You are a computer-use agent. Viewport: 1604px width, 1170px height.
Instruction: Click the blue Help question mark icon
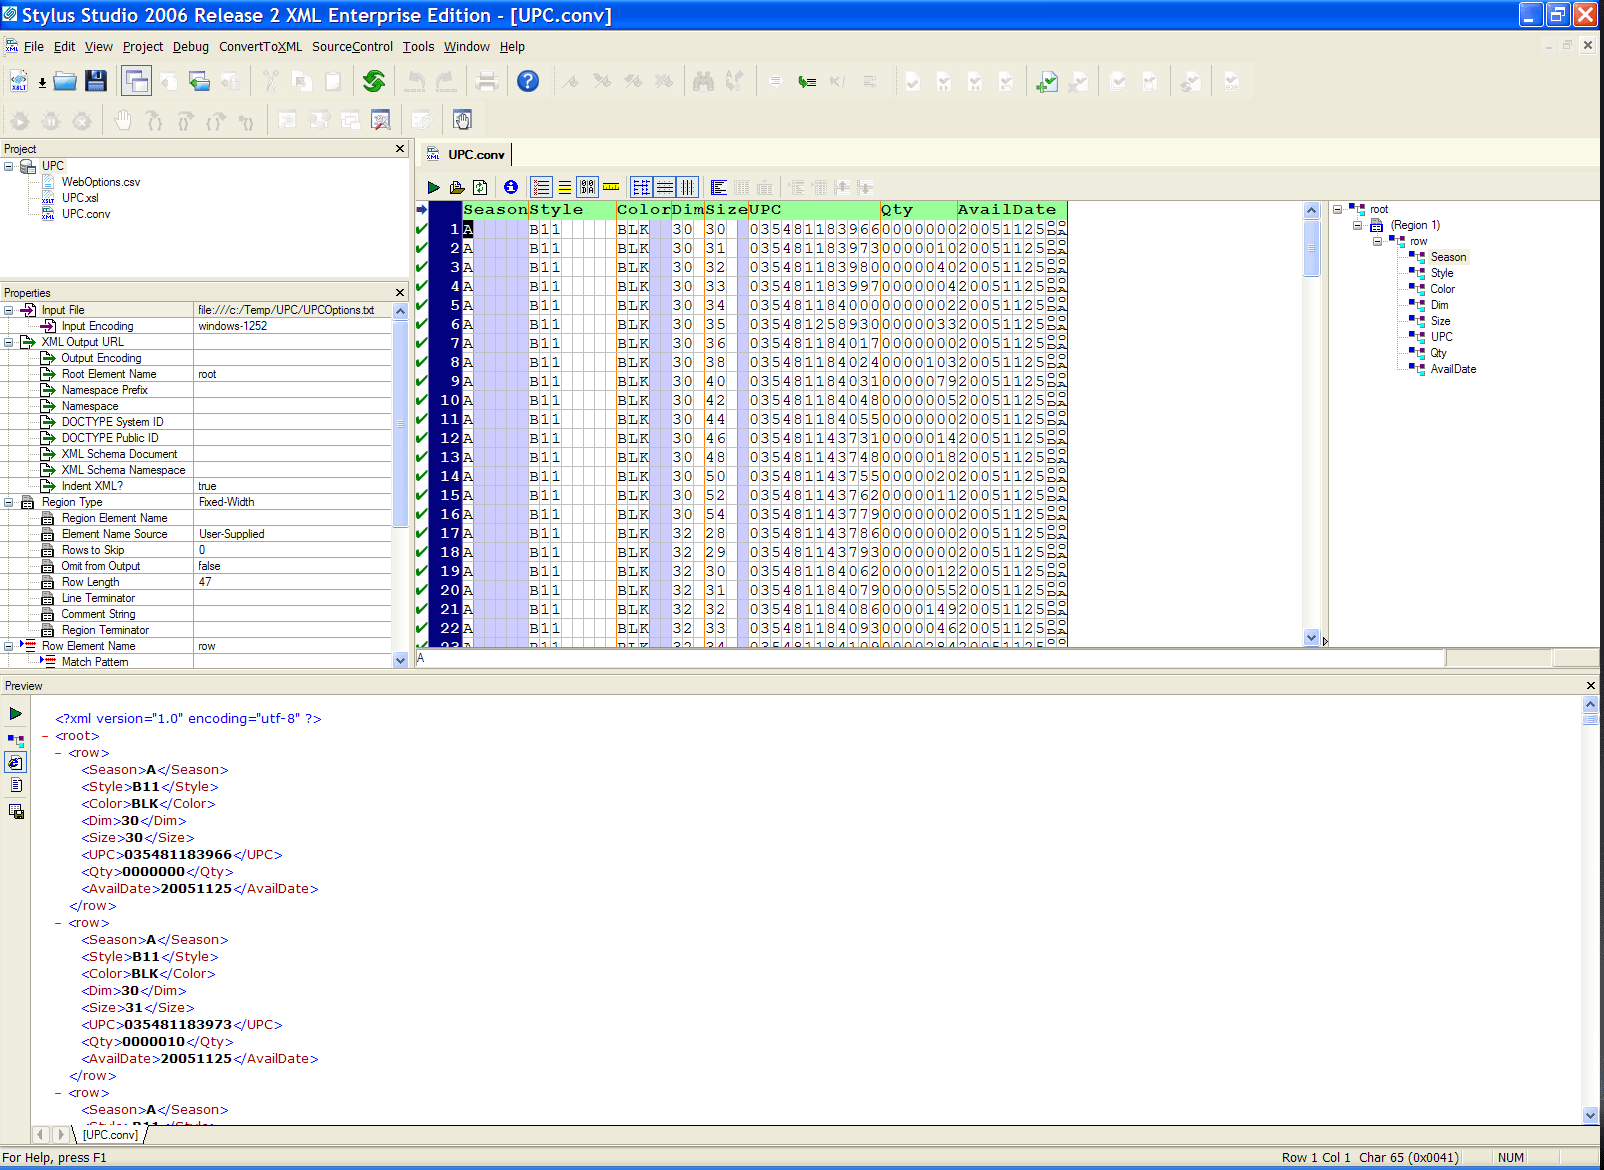tap(528, 82)
